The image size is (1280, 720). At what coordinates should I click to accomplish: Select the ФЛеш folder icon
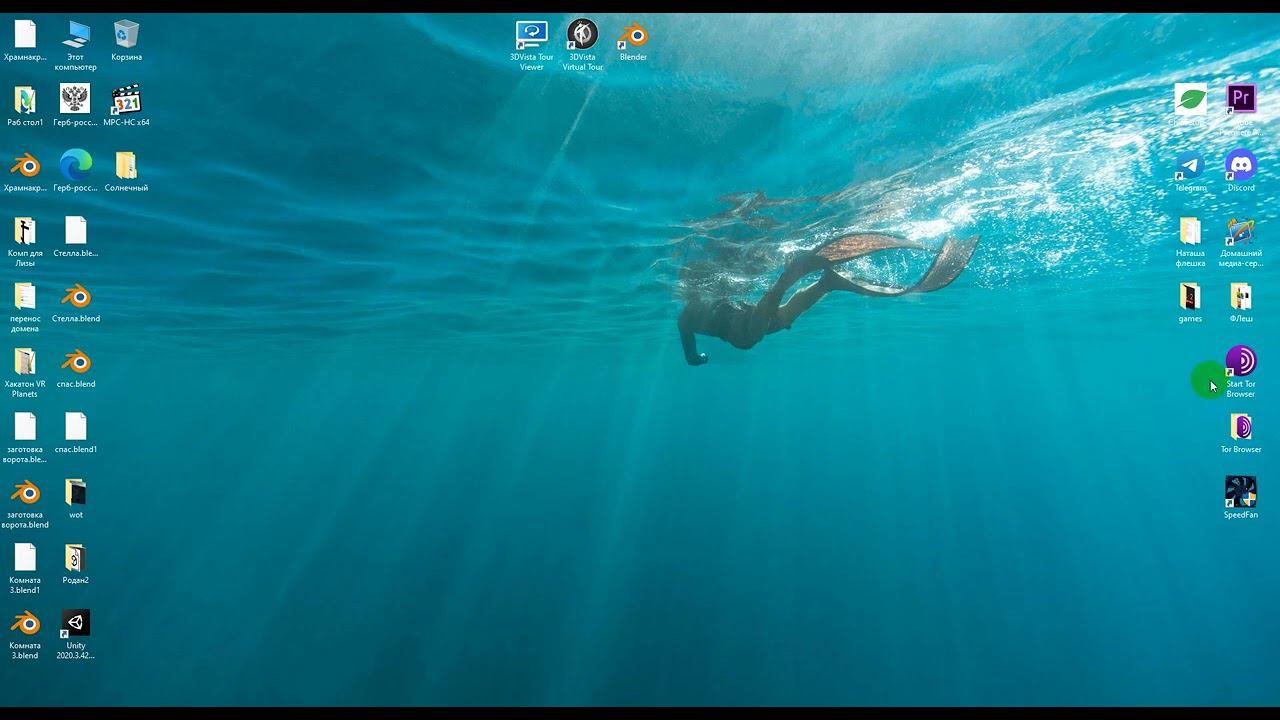click(1241, 296)
